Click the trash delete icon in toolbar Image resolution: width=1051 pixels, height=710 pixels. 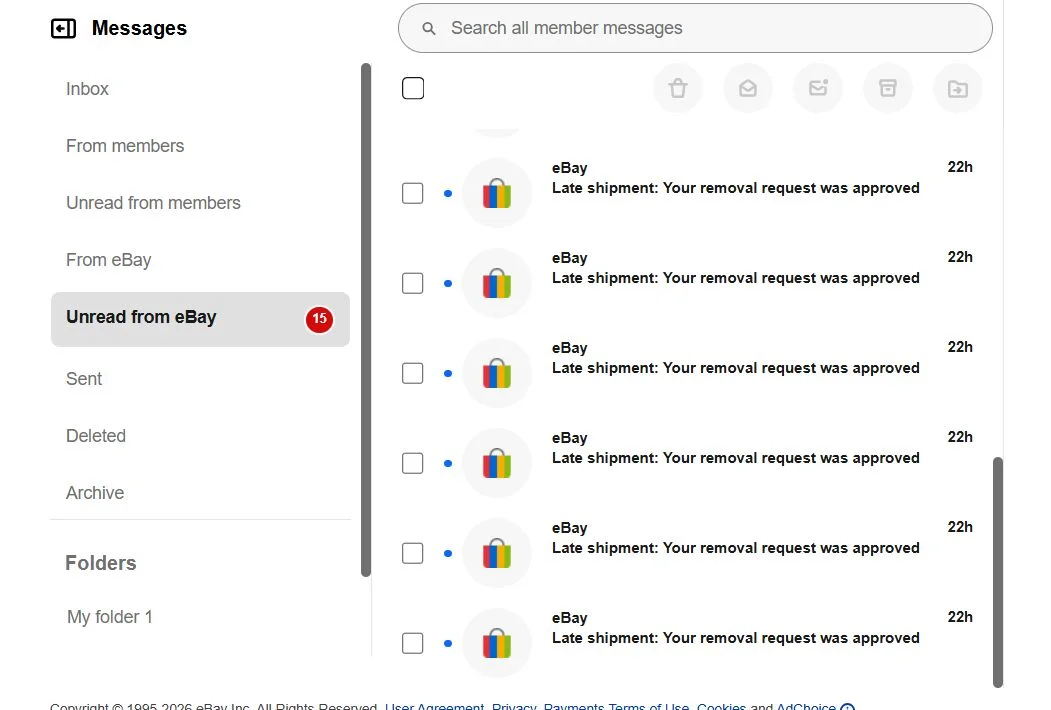[678, 88]
